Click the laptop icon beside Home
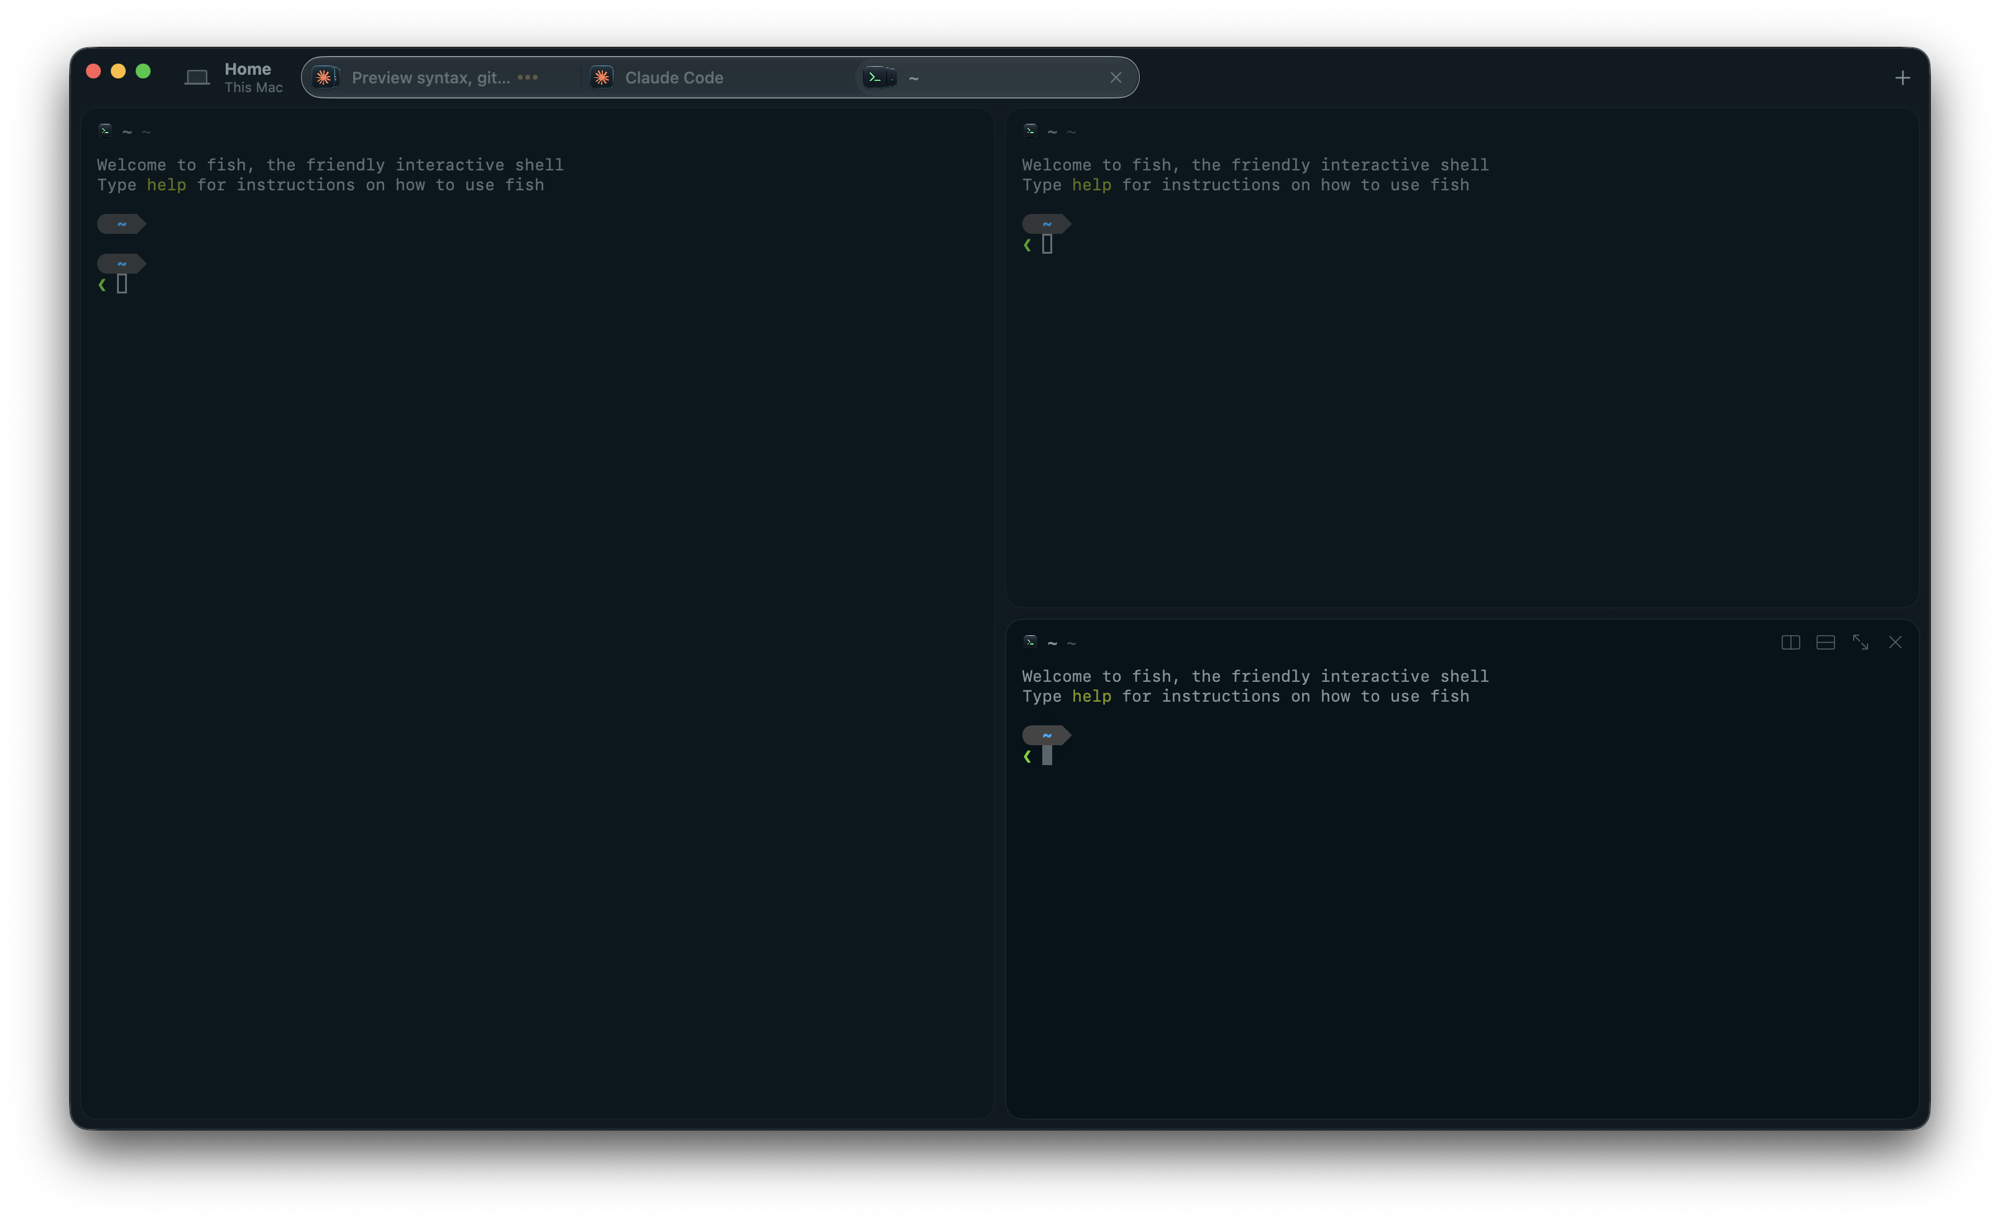The width and height of the screenshot is (2000, 1222). 197,78
